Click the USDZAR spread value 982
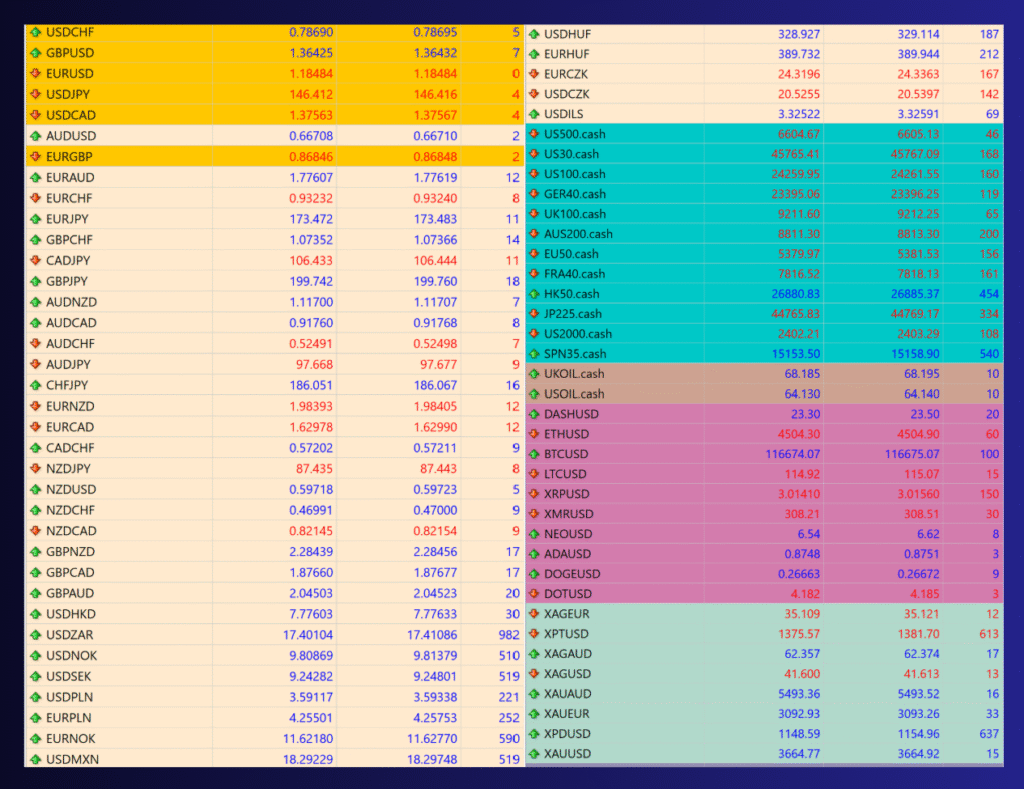 [x=509, y=635]
